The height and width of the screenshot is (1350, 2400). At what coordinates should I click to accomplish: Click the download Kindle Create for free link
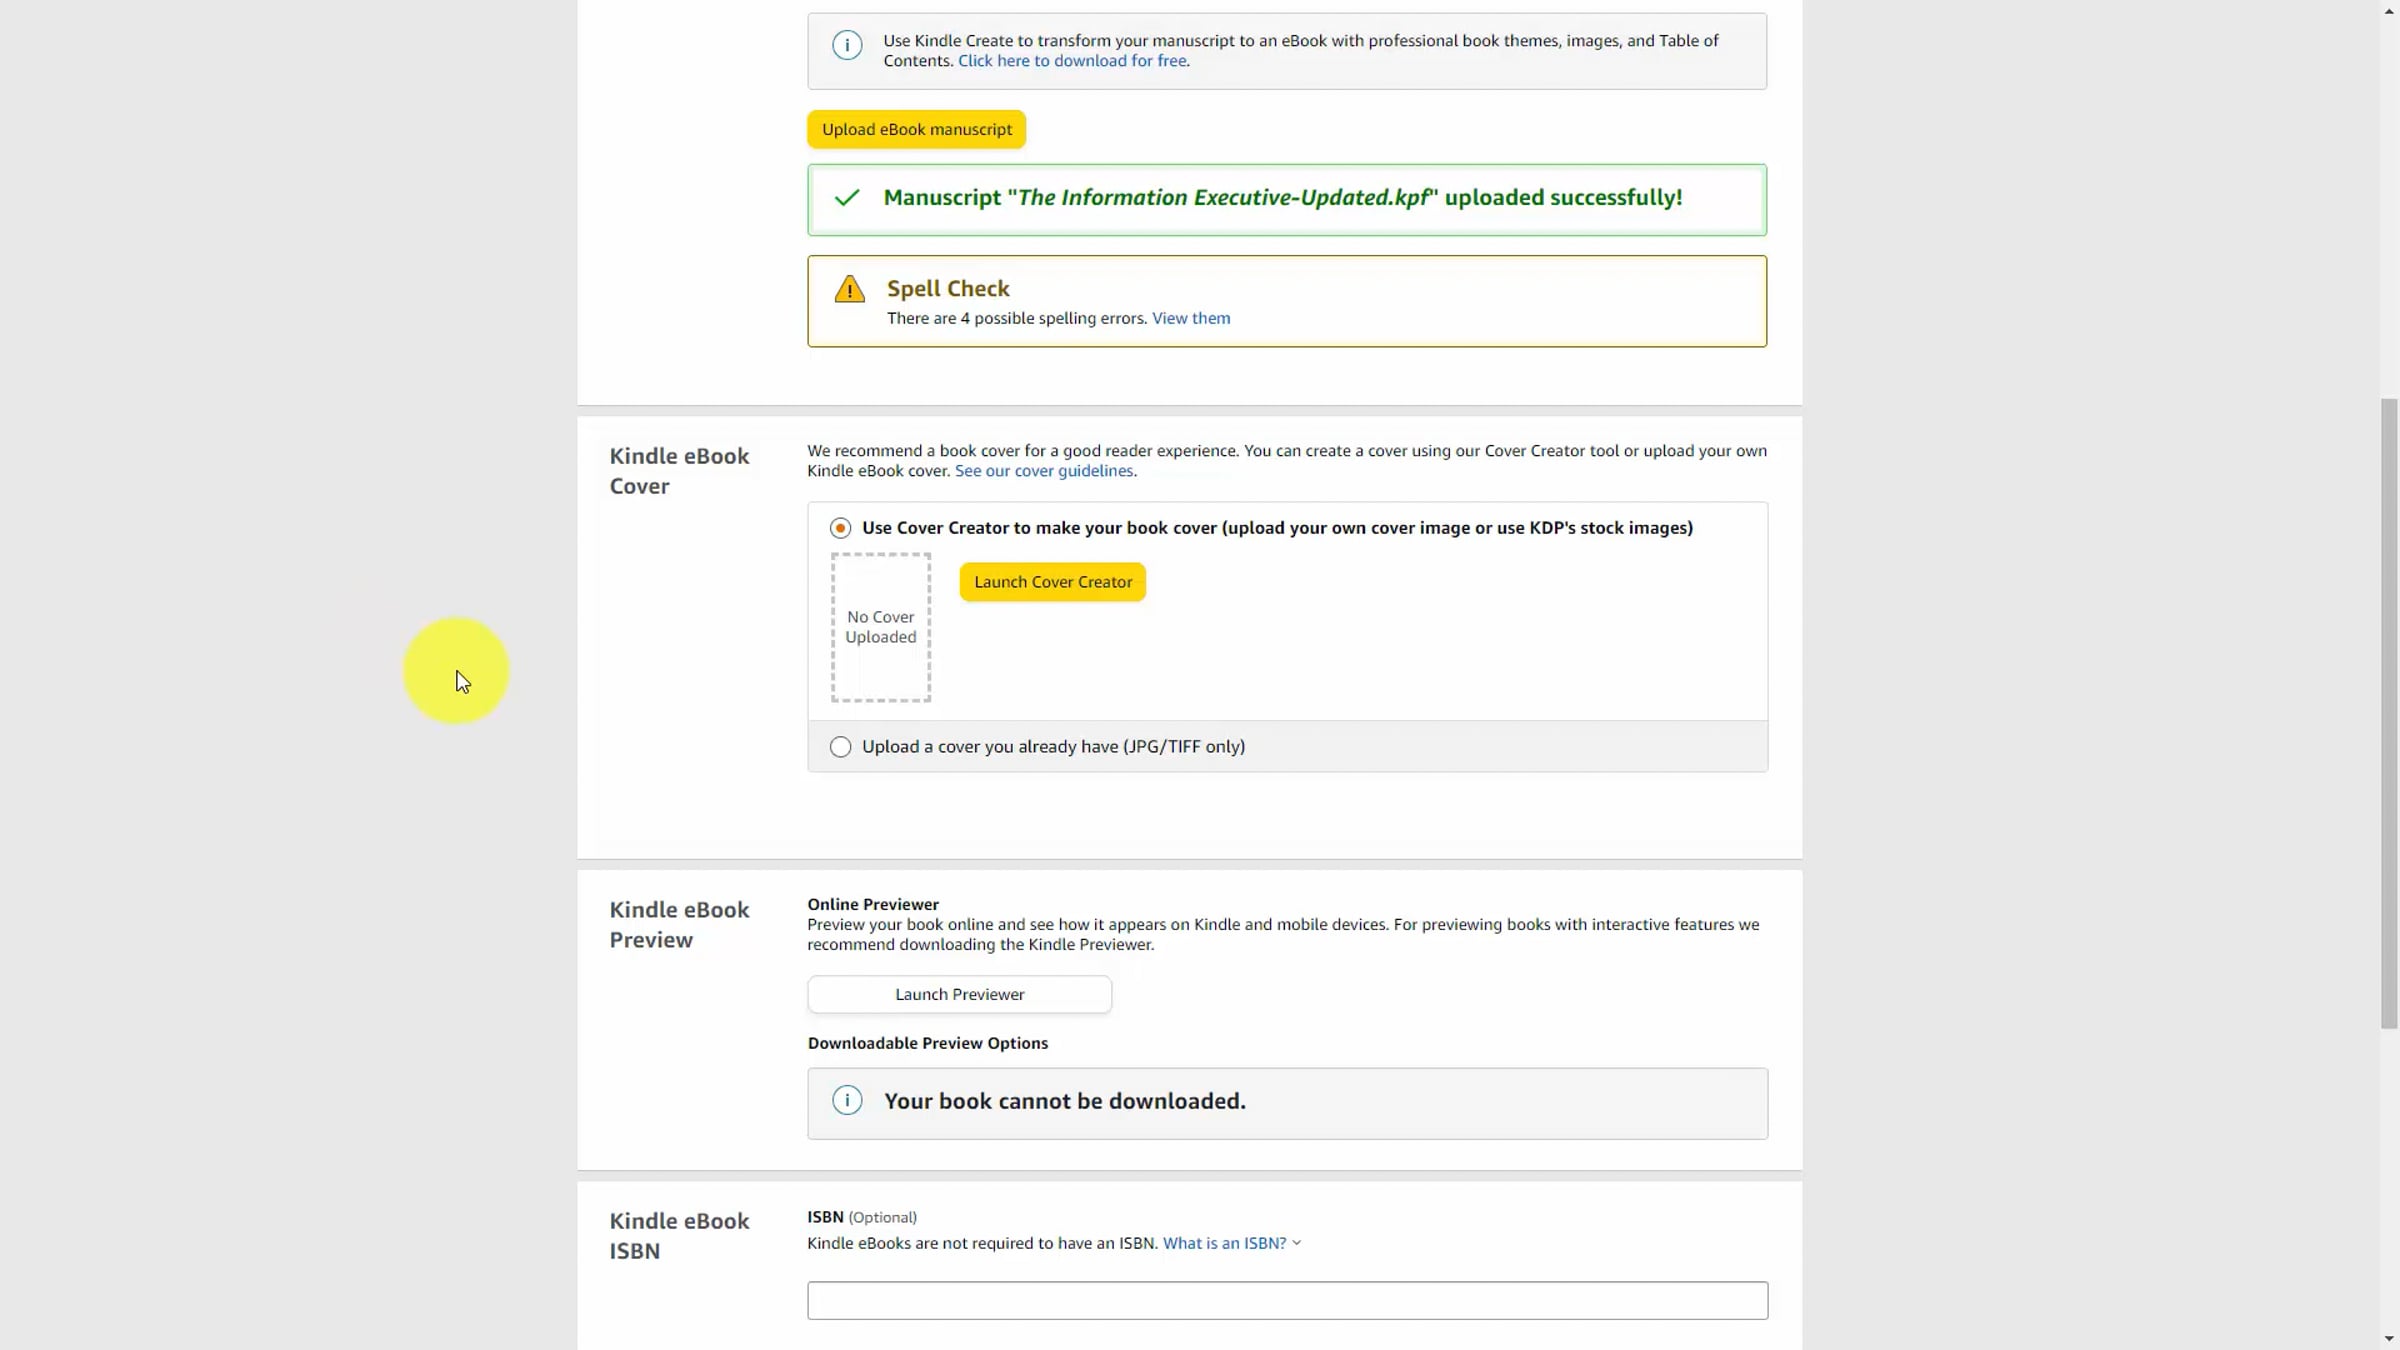point(1072,61)
